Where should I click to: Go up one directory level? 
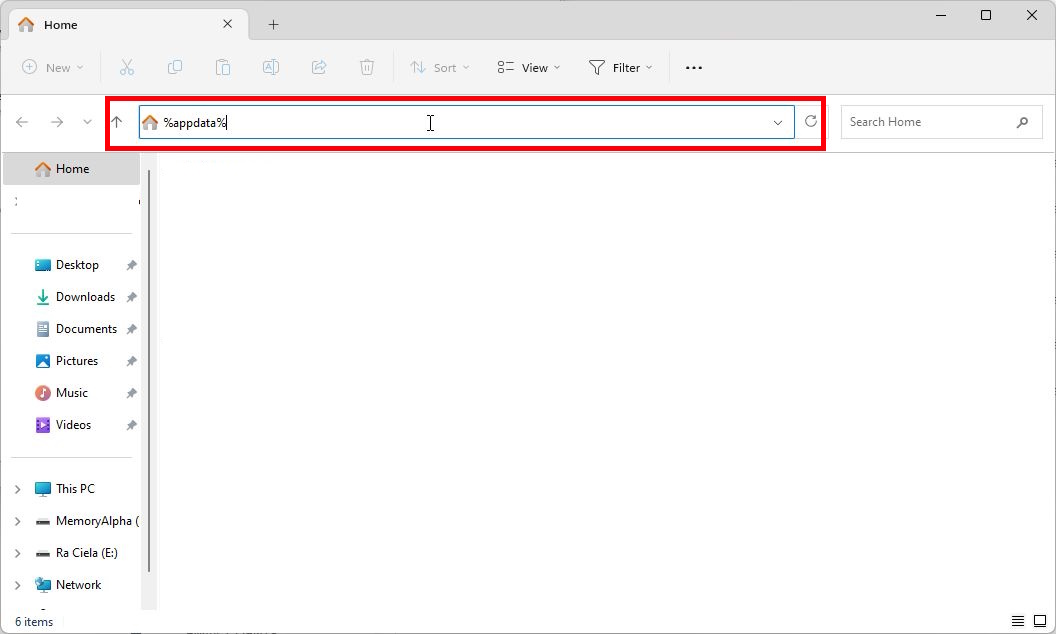(117, 122)
